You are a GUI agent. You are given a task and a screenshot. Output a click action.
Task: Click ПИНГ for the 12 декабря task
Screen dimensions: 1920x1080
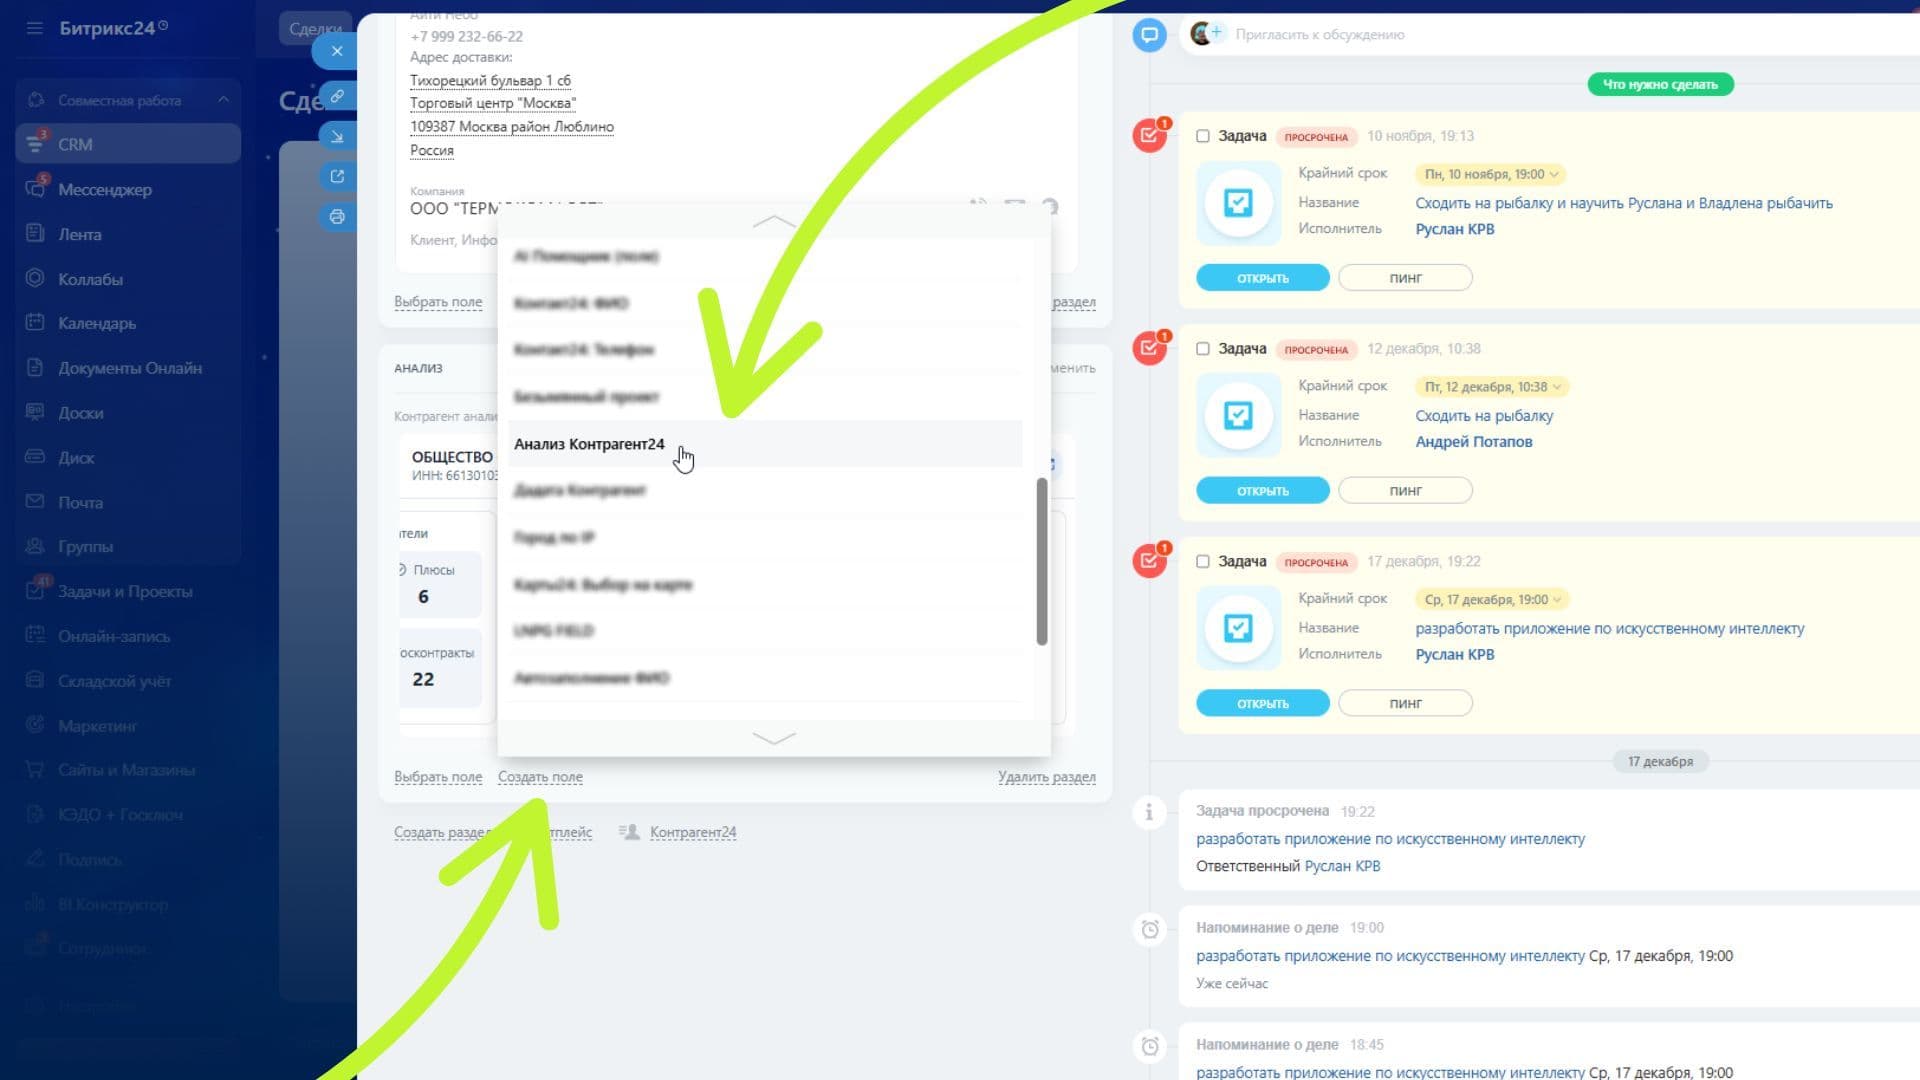tap(1405, 491)
